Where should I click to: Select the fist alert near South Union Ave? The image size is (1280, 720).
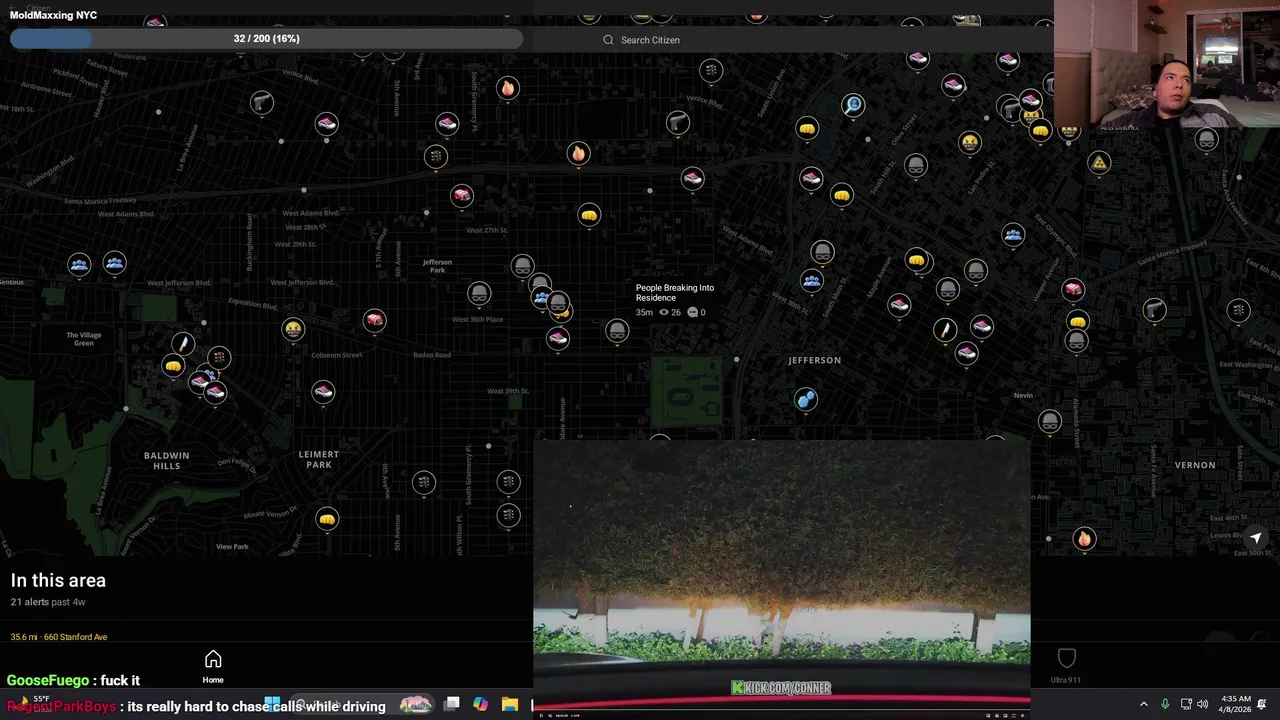pos(807,128)
